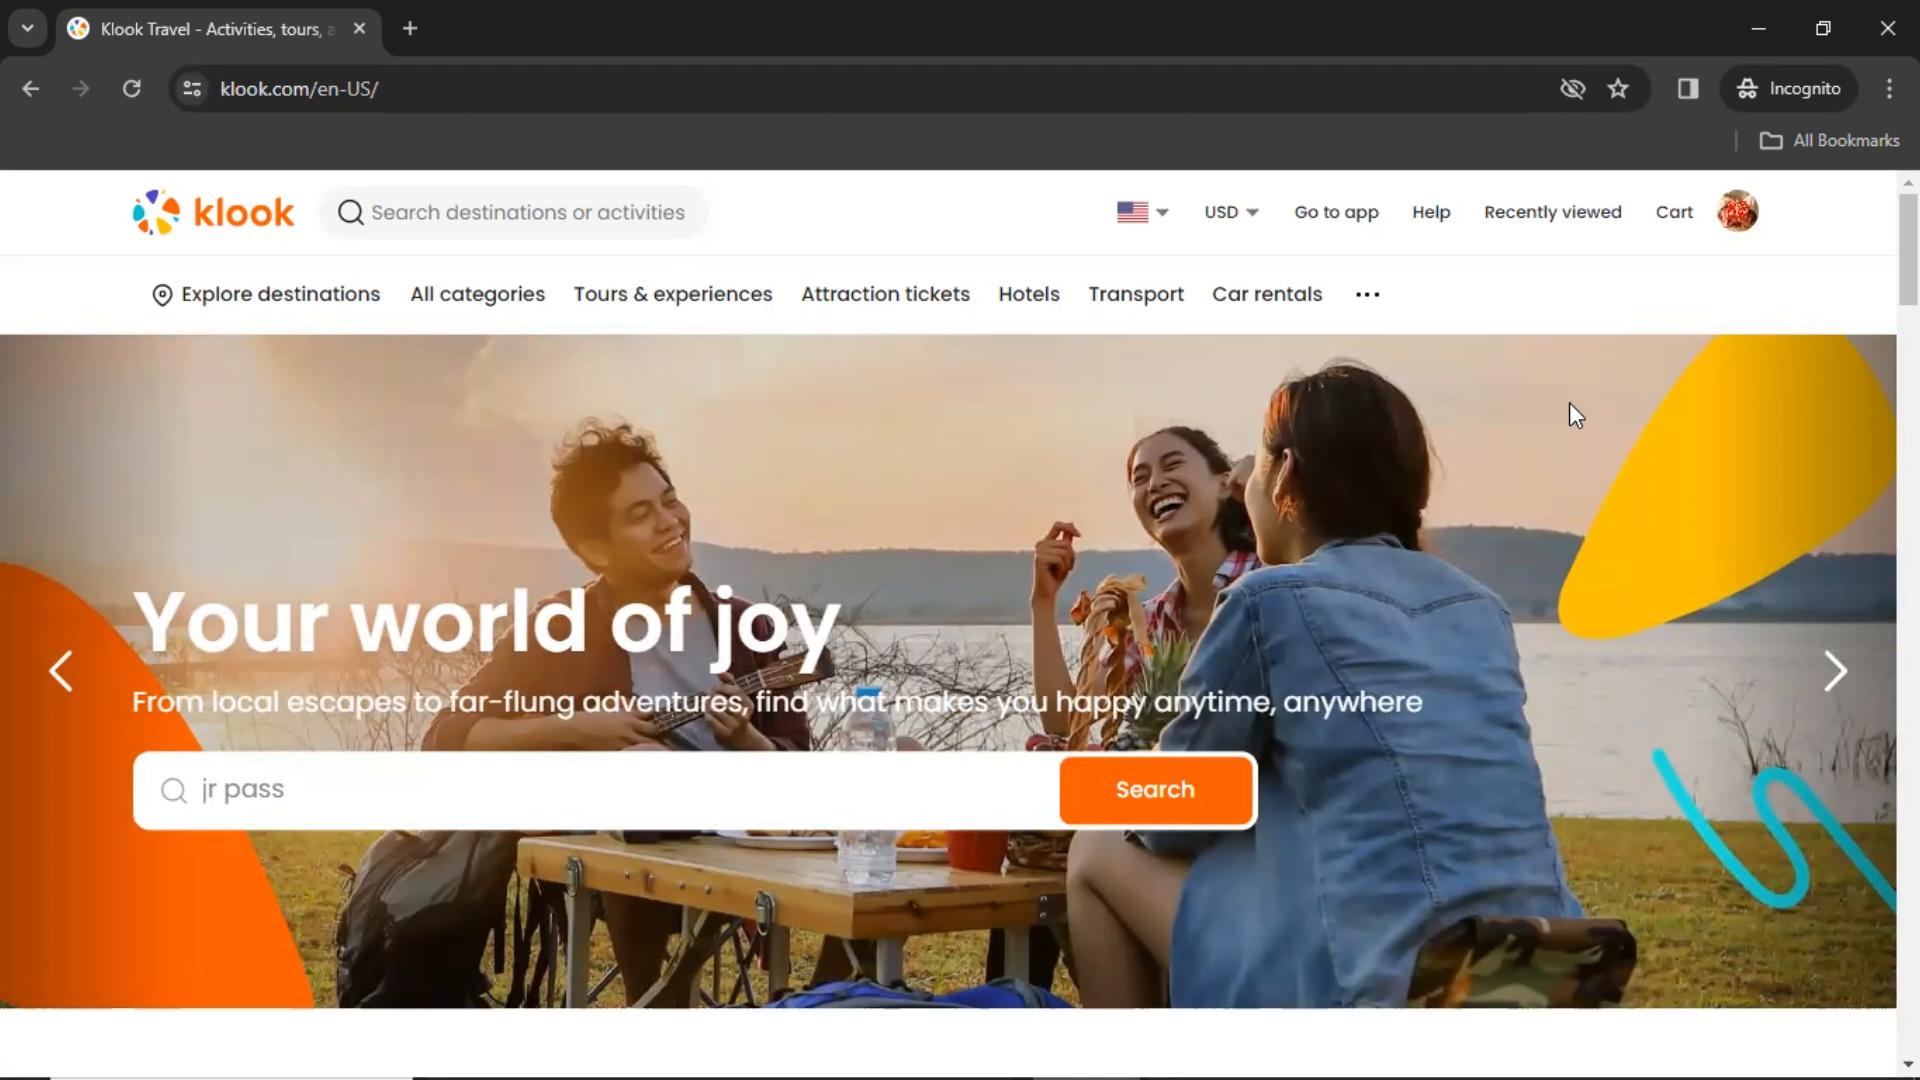Toggle browser bookmark star icon
This screenshot has height=1080, width=1920.
click(x=1619, y=88)
